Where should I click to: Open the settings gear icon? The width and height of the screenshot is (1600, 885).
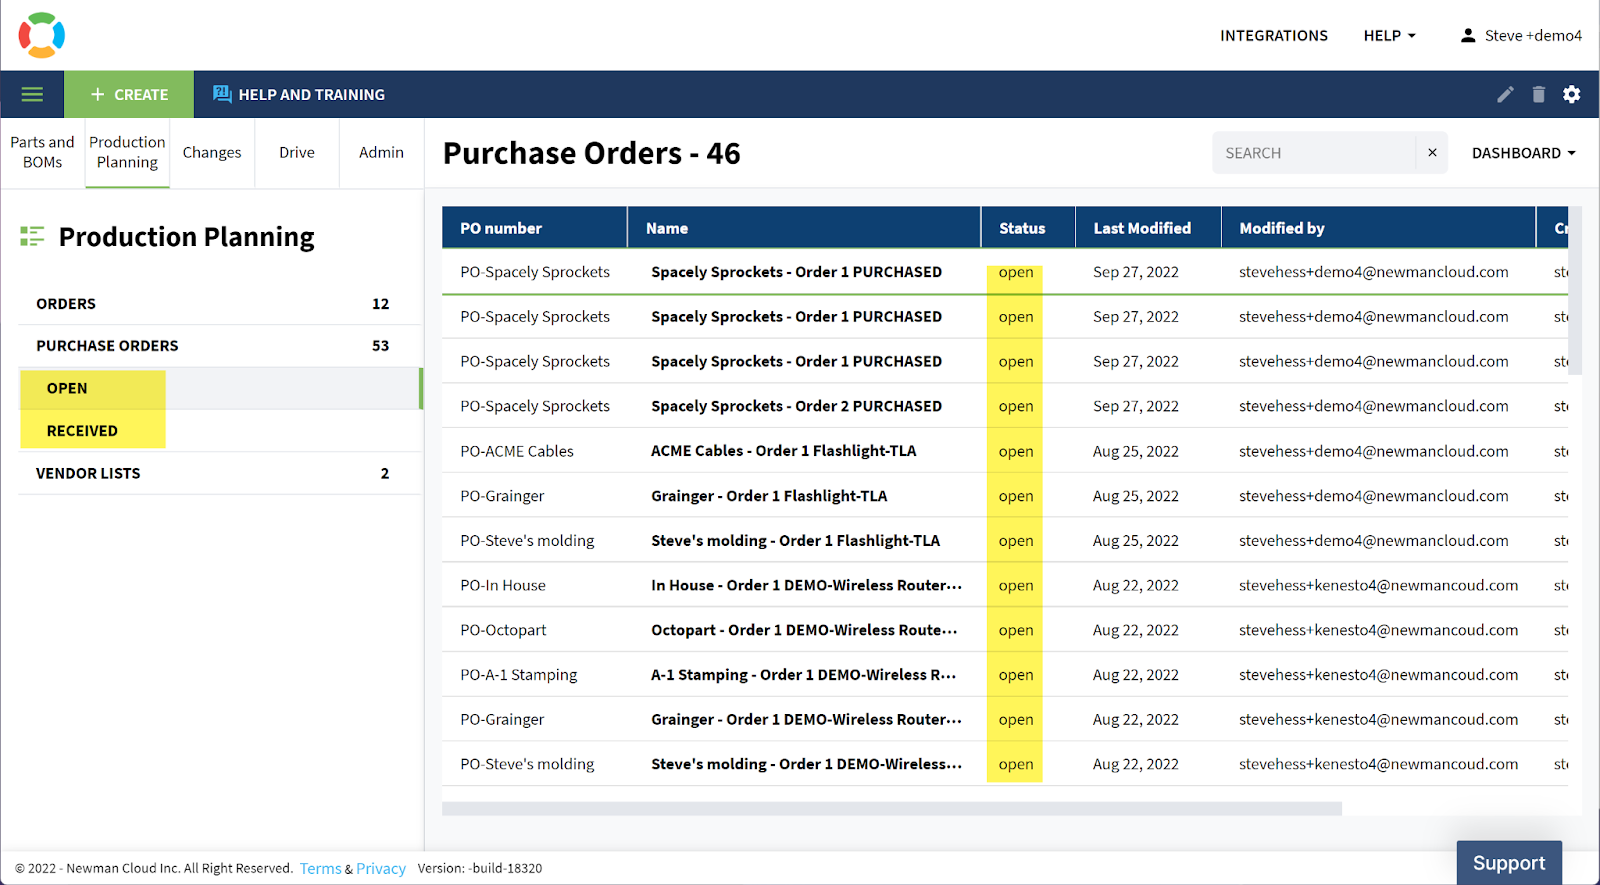[x=1572, y=94]
